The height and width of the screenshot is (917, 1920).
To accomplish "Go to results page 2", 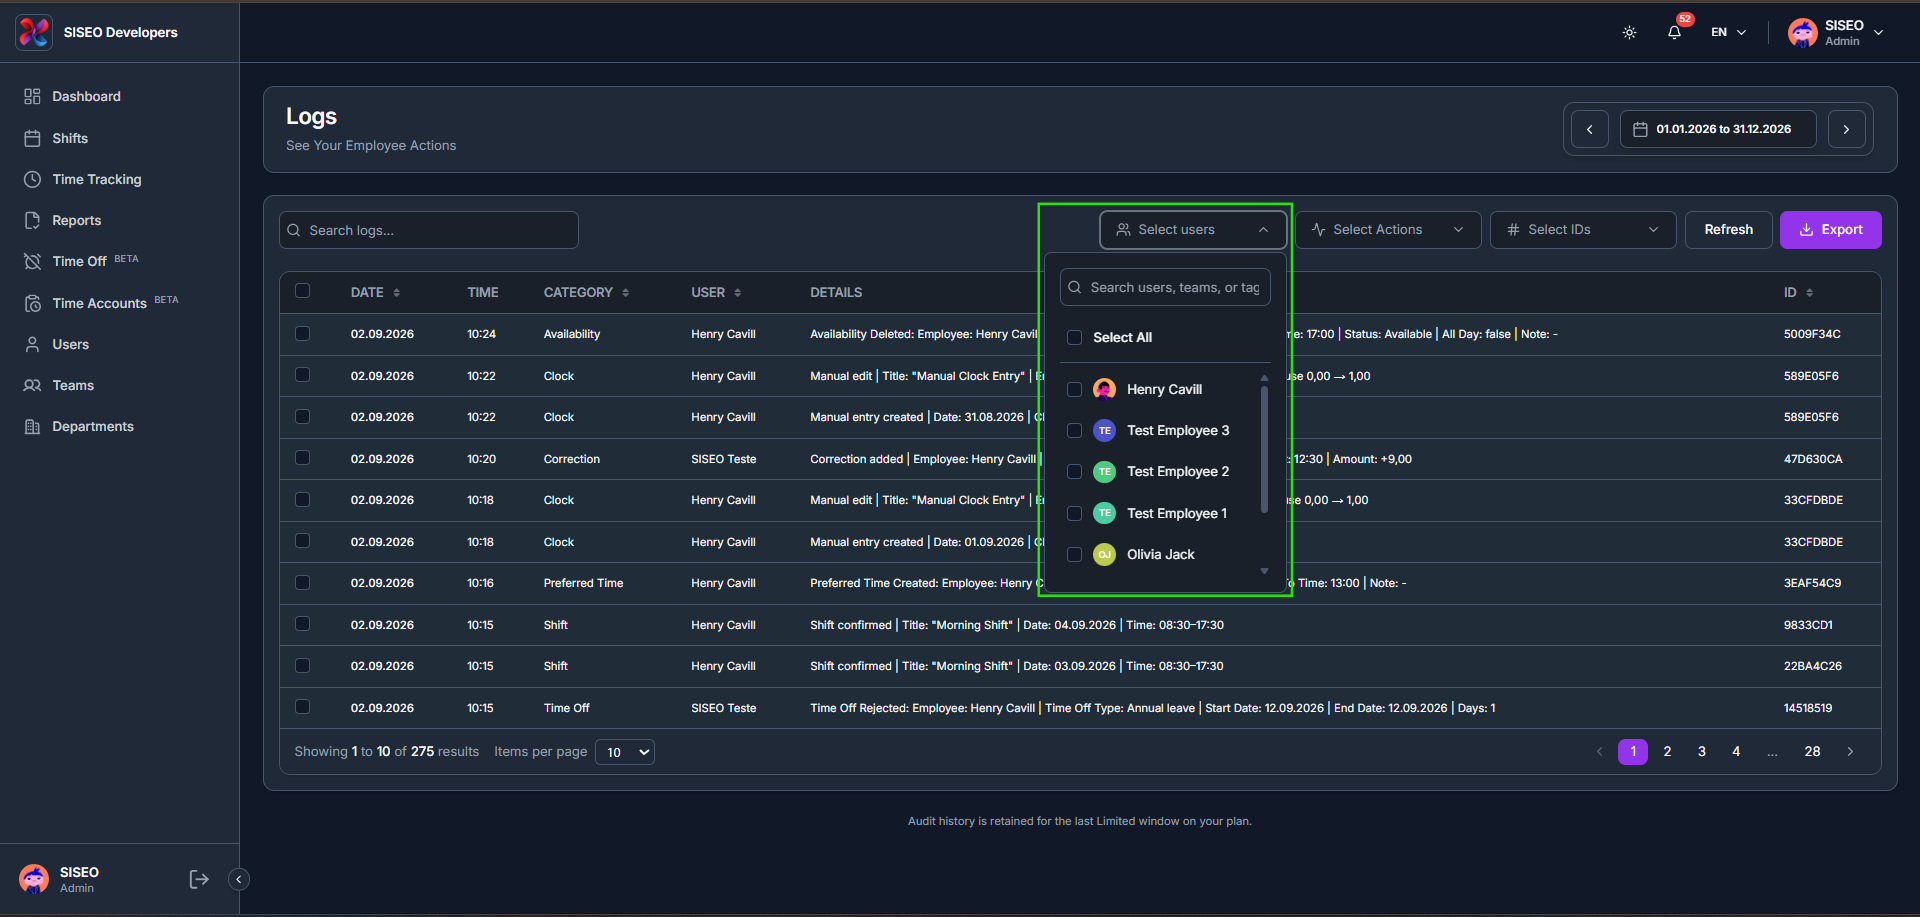I will 1667,751.
